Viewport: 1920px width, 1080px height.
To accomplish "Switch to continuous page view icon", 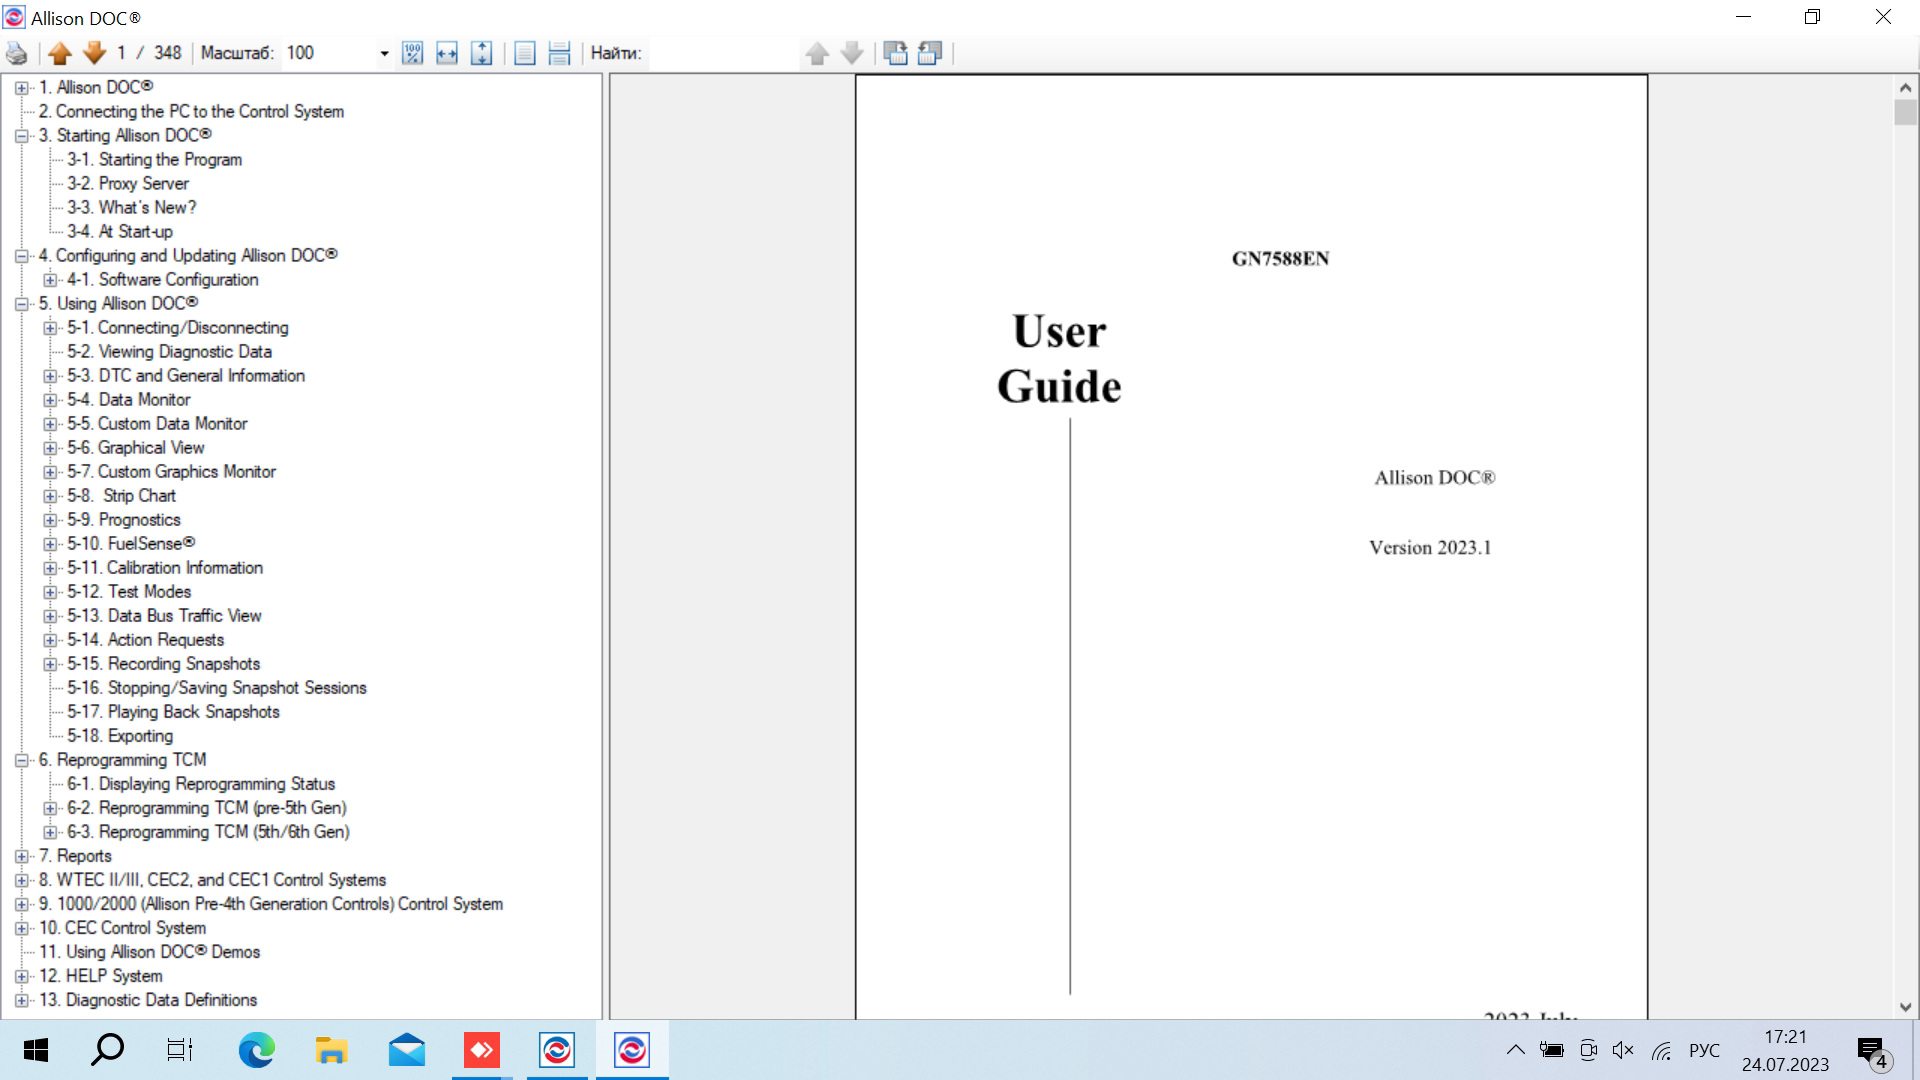I will click(559, 53).
